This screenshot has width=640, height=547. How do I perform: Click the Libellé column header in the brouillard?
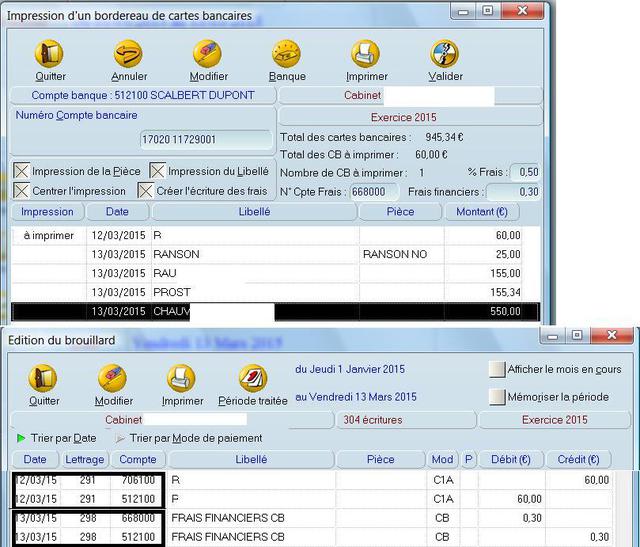(x=251, y=460)
